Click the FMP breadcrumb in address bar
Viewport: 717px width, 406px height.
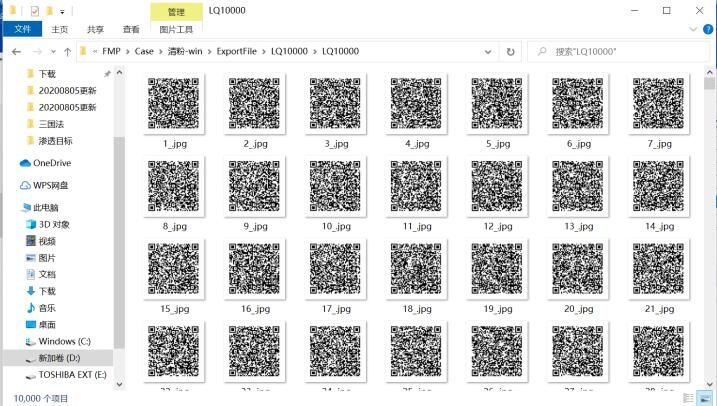click(x=111, y=51)
